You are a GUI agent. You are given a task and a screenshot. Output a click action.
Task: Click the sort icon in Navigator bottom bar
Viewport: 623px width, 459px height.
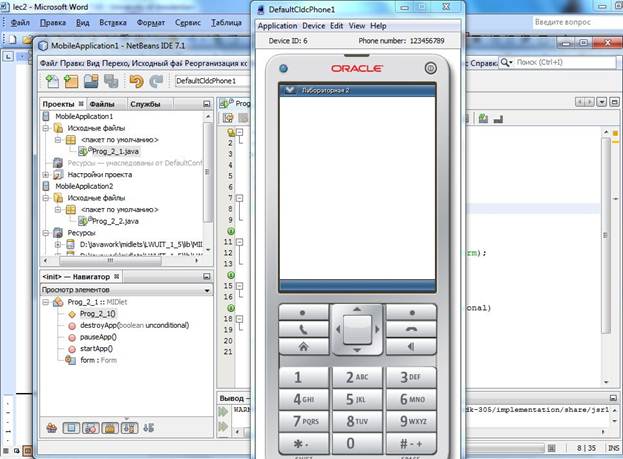tap(149, 428)
